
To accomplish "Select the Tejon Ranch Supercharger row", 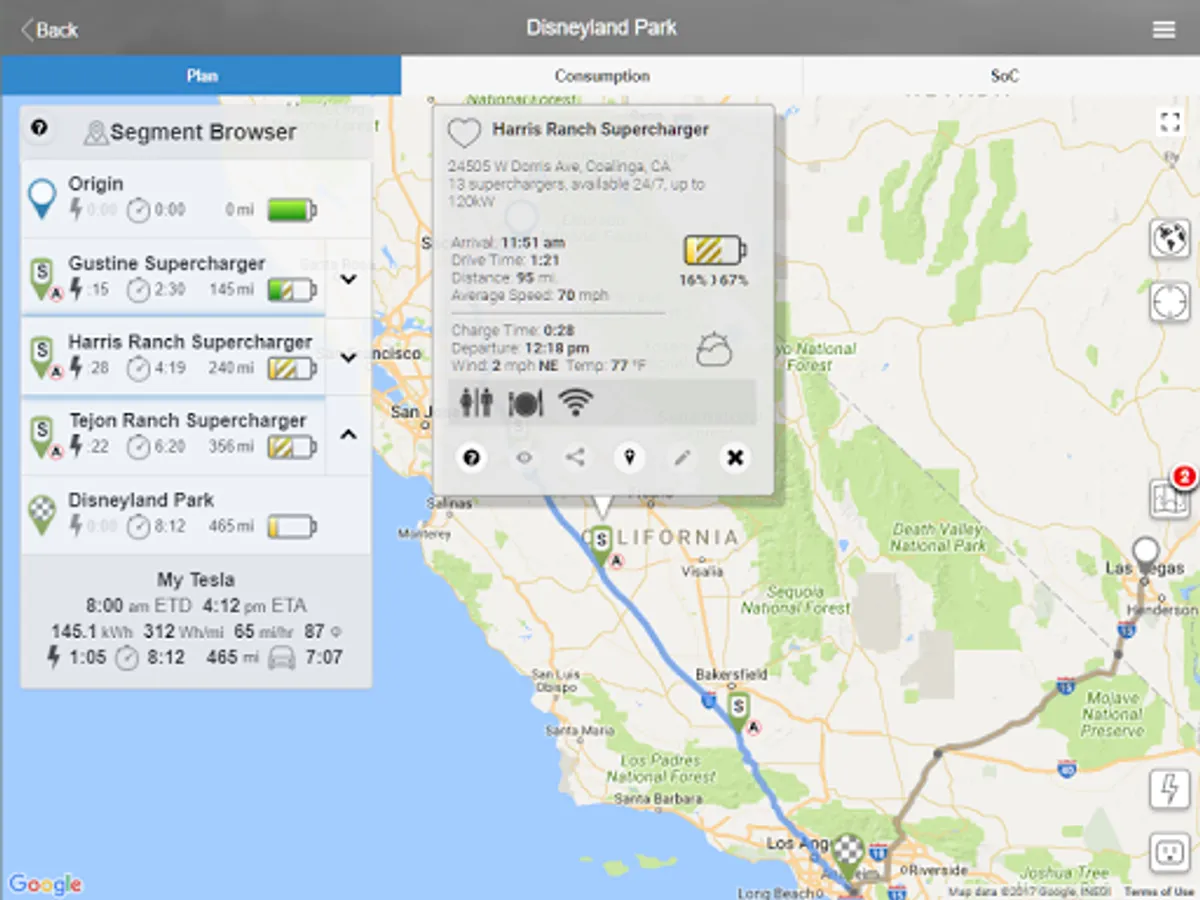I will 173,434.
